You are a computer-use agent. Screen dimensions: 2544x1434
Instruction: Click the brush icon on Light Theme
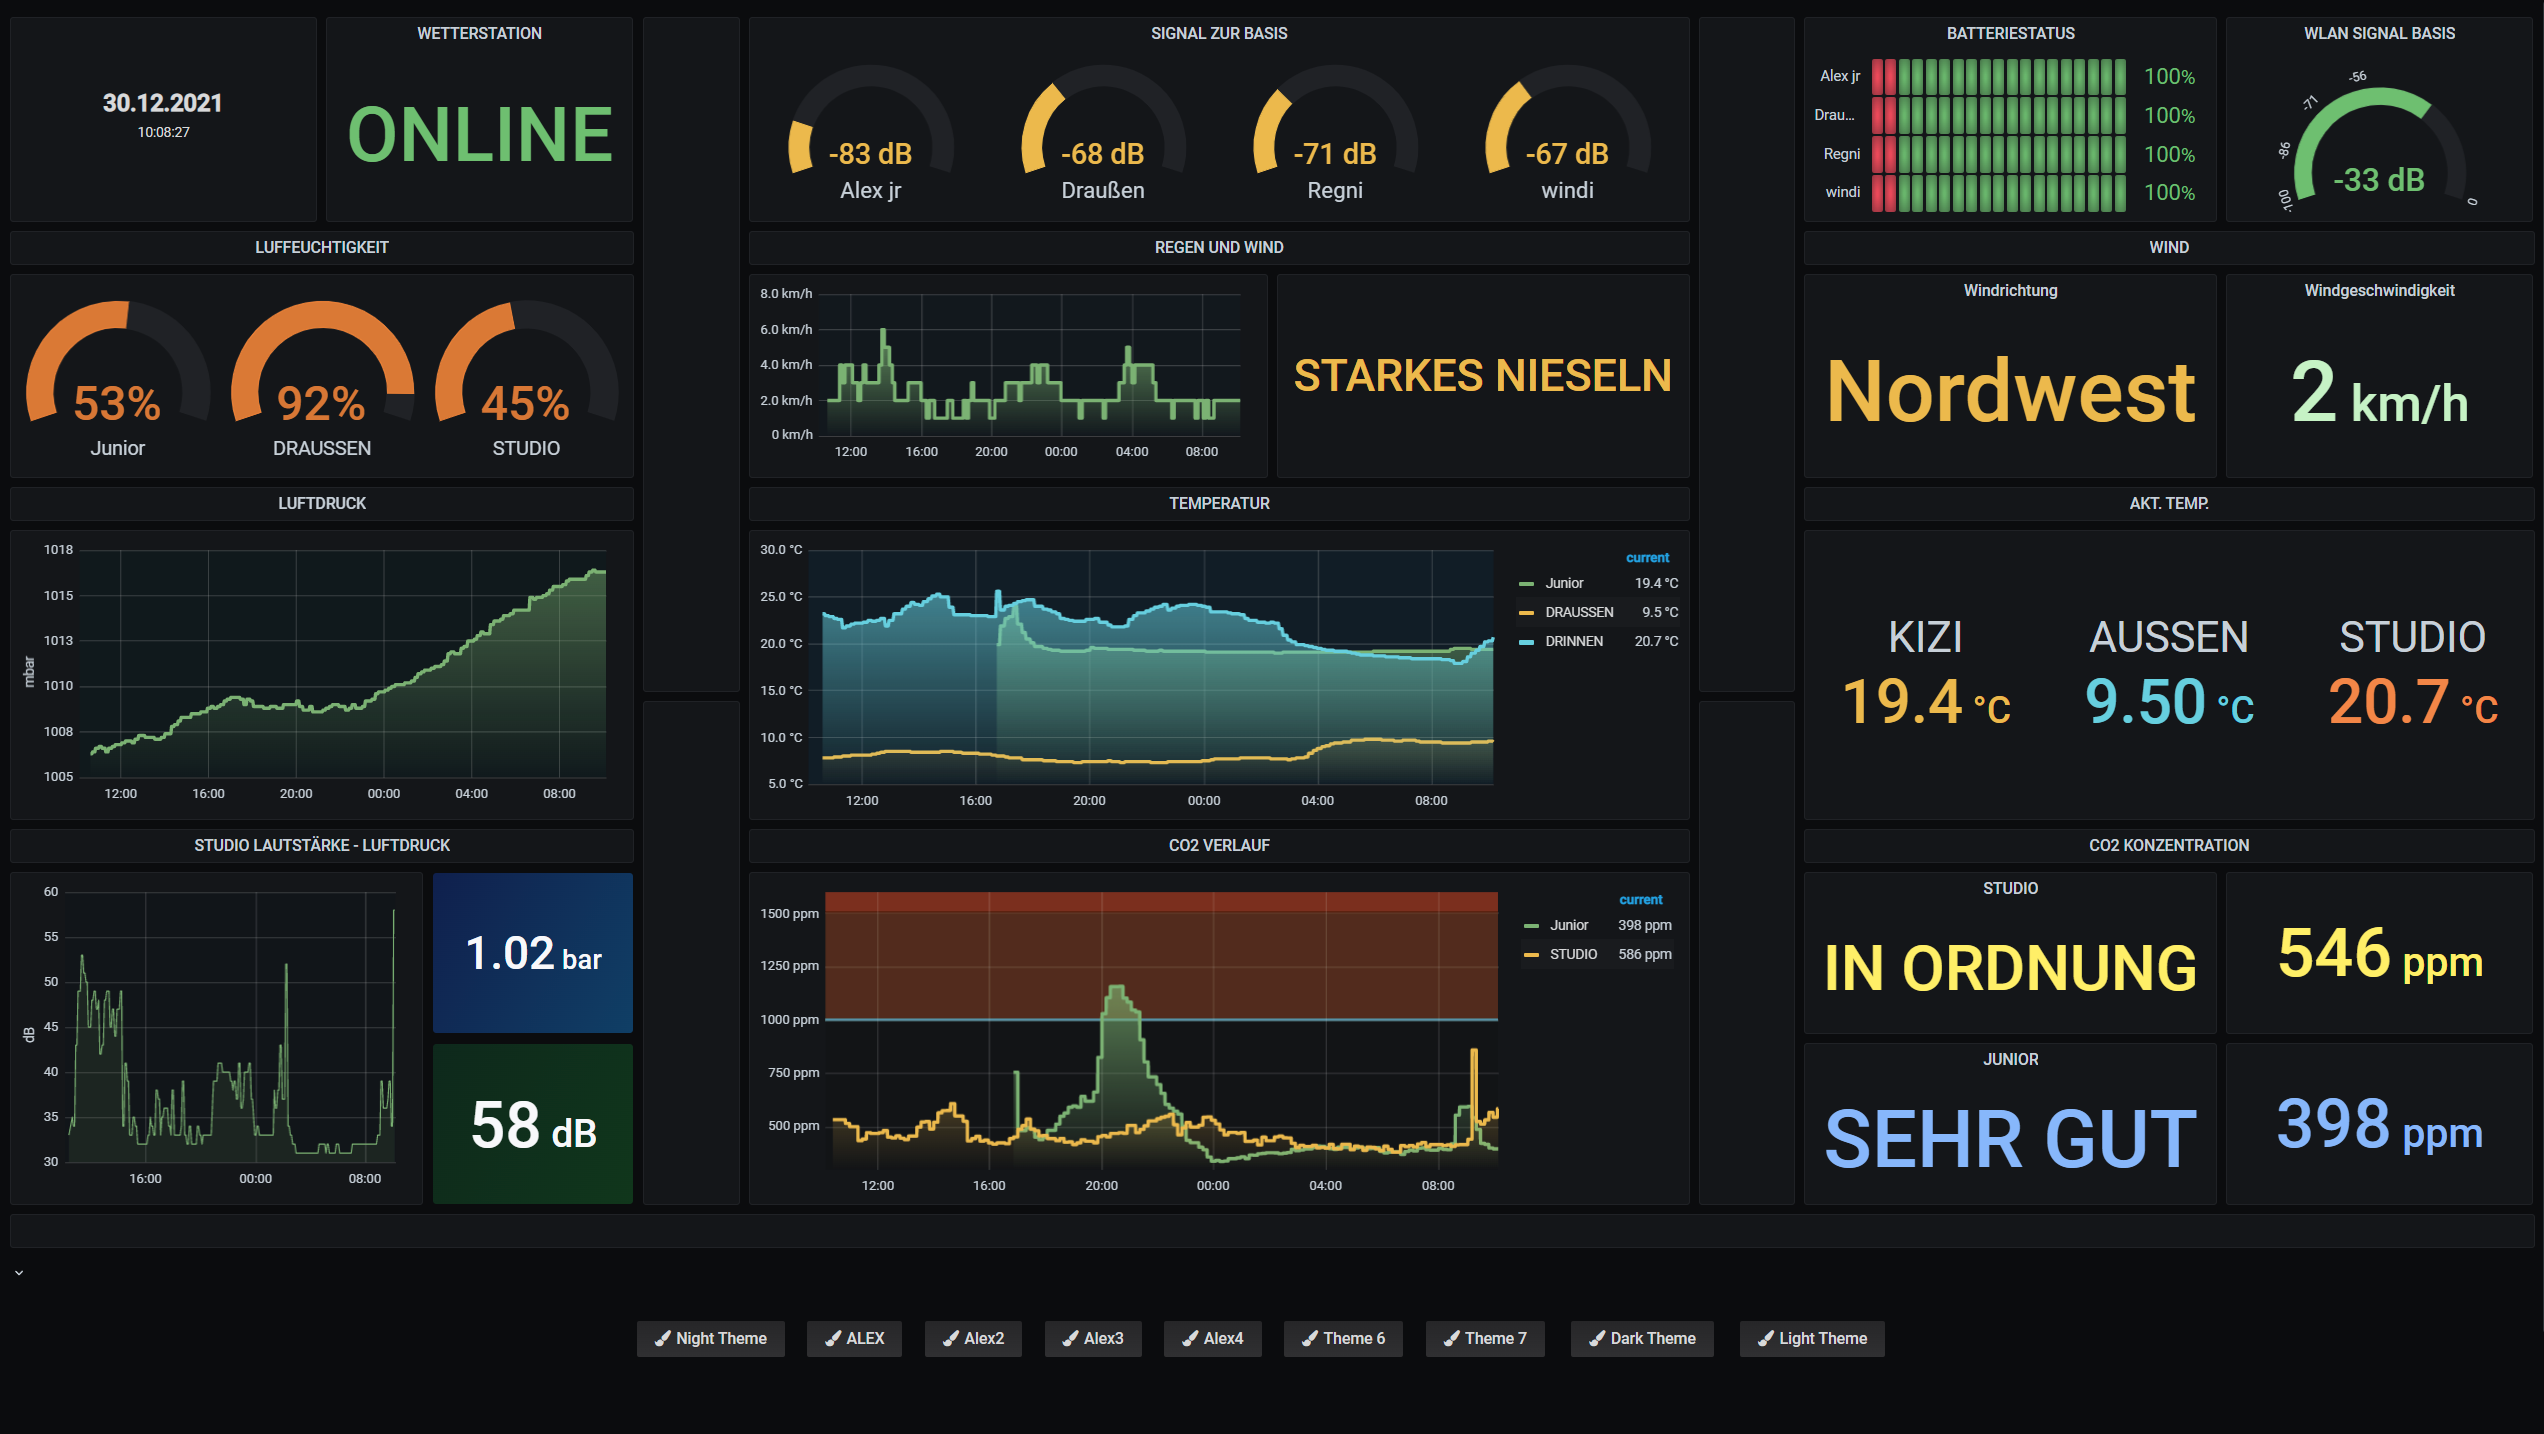[x=1765, y=1339]
